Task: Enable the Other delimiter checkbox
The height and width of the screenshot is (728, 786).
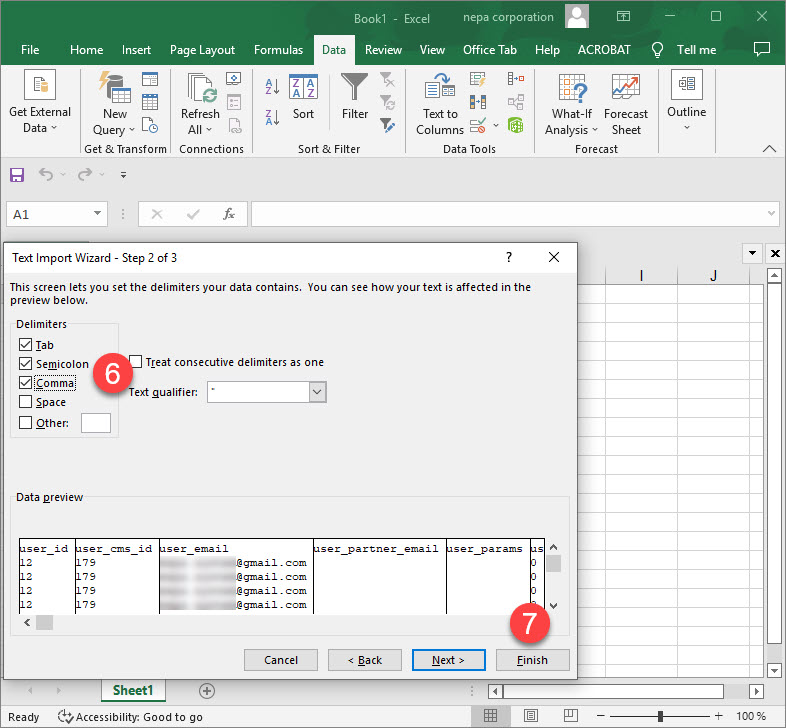Action: click(x=25, y=423)
